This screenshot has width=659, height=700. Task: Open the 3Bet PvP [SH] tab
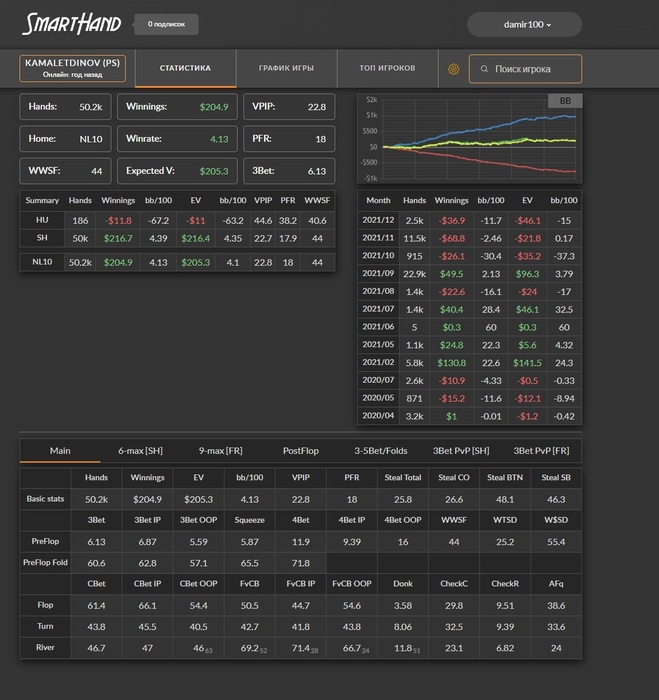(x=461, y=450)
